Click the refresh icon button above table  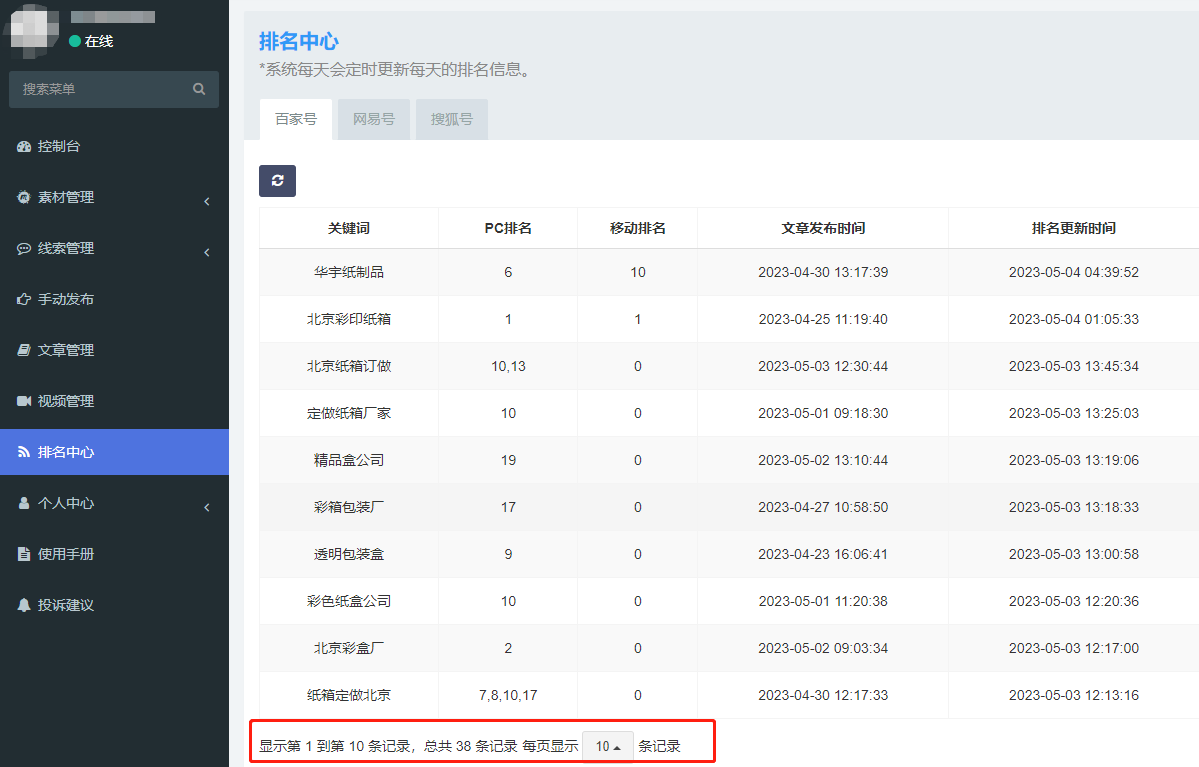coord(277,181)
